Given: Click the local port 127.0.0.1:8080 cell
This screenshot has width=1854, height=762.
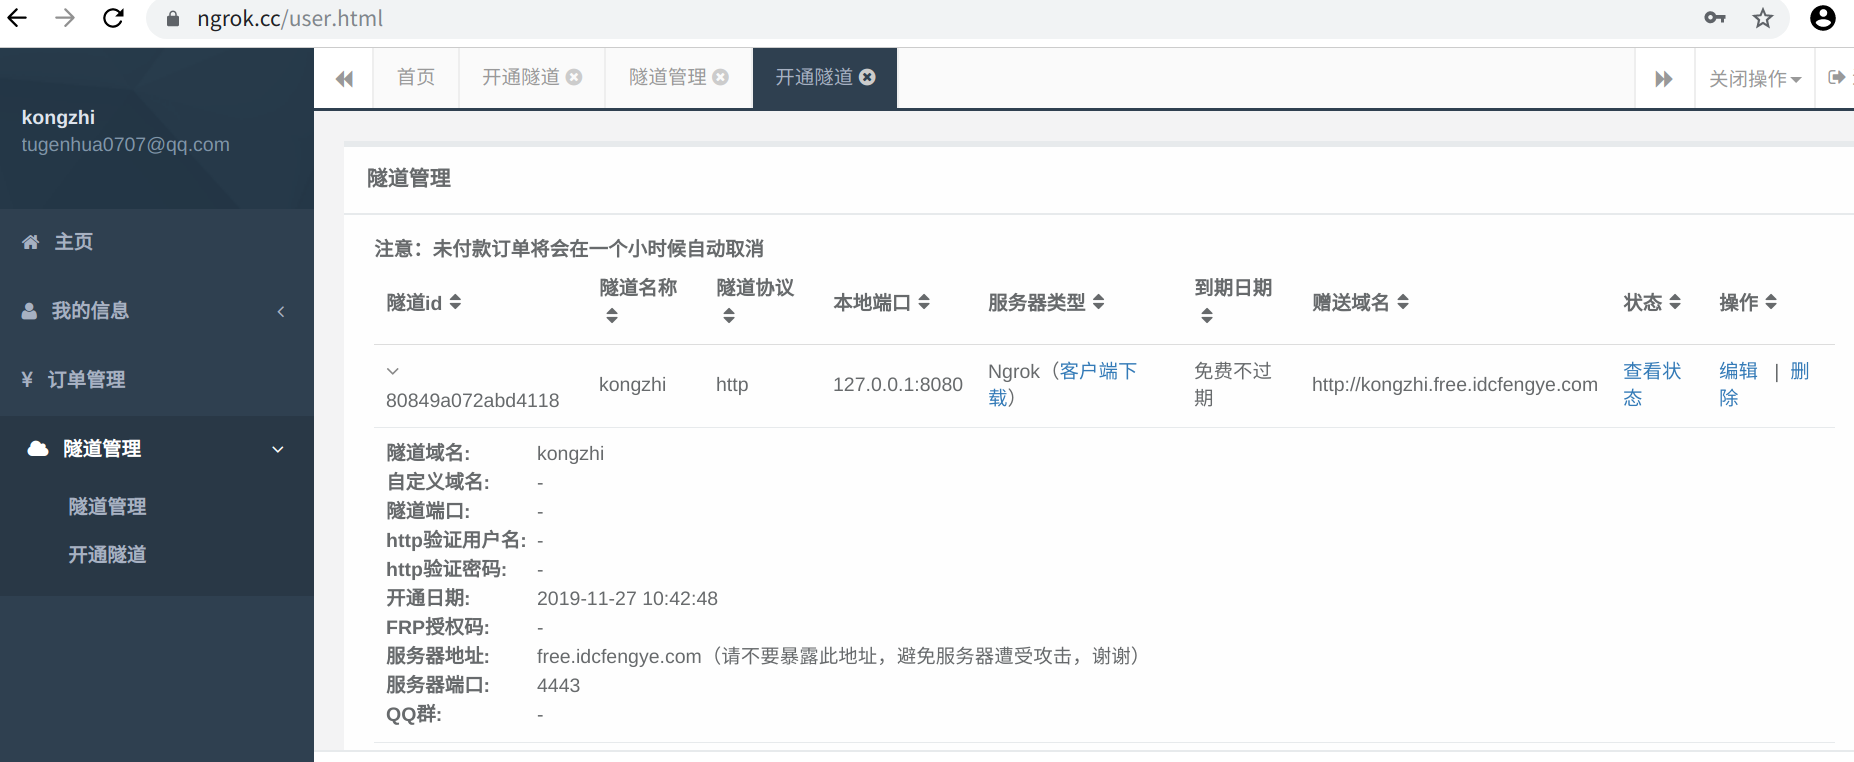Looking at the screenshot, I should [x=898, y=385].
